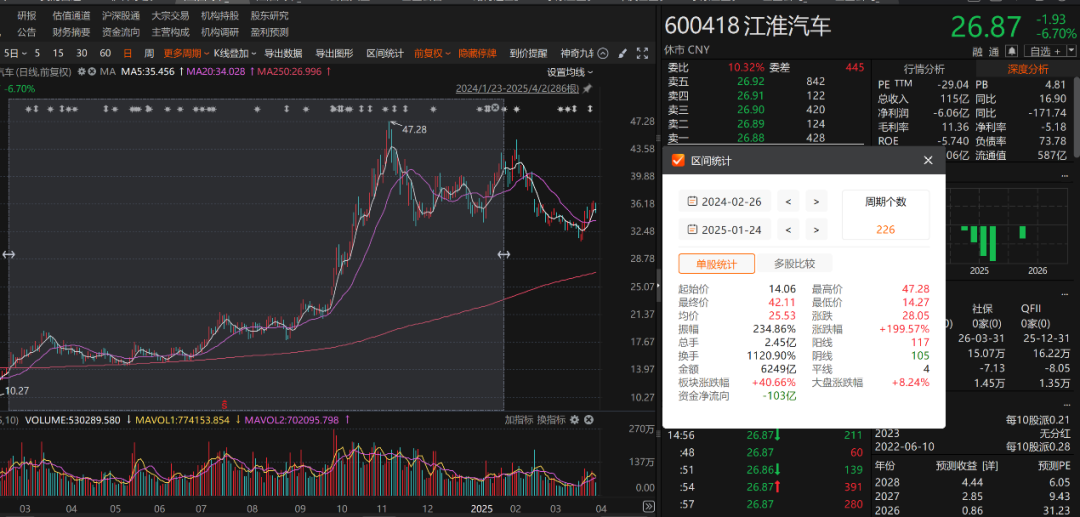The width and height of the screenshot is (1080, 517).
Task: Select 60 minute period
Action: (105, 53)
